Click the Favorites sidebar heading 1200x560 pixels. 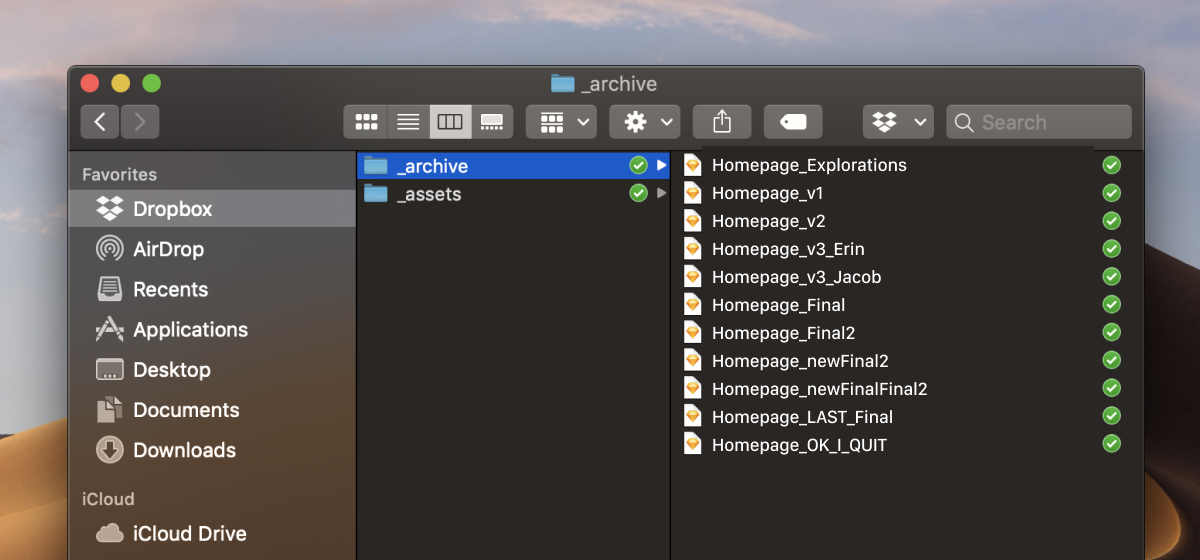[x=119, y=174]
